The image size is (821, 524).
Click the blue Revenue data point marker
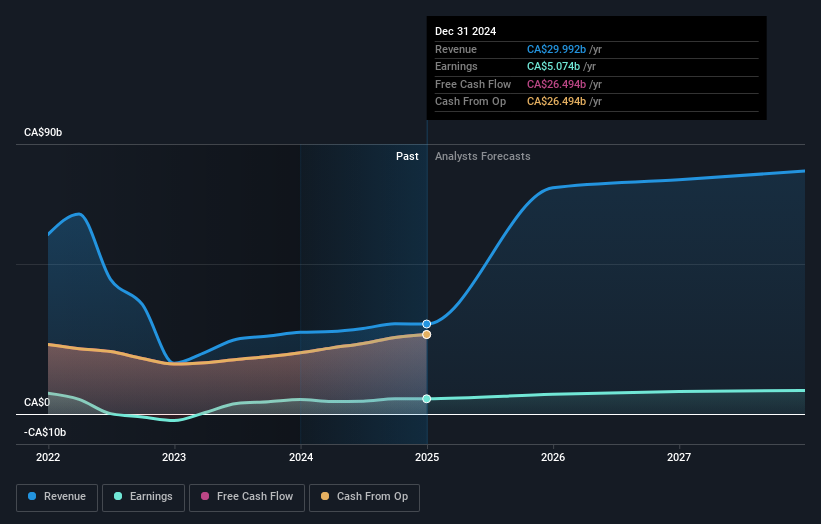click(427, 324)
